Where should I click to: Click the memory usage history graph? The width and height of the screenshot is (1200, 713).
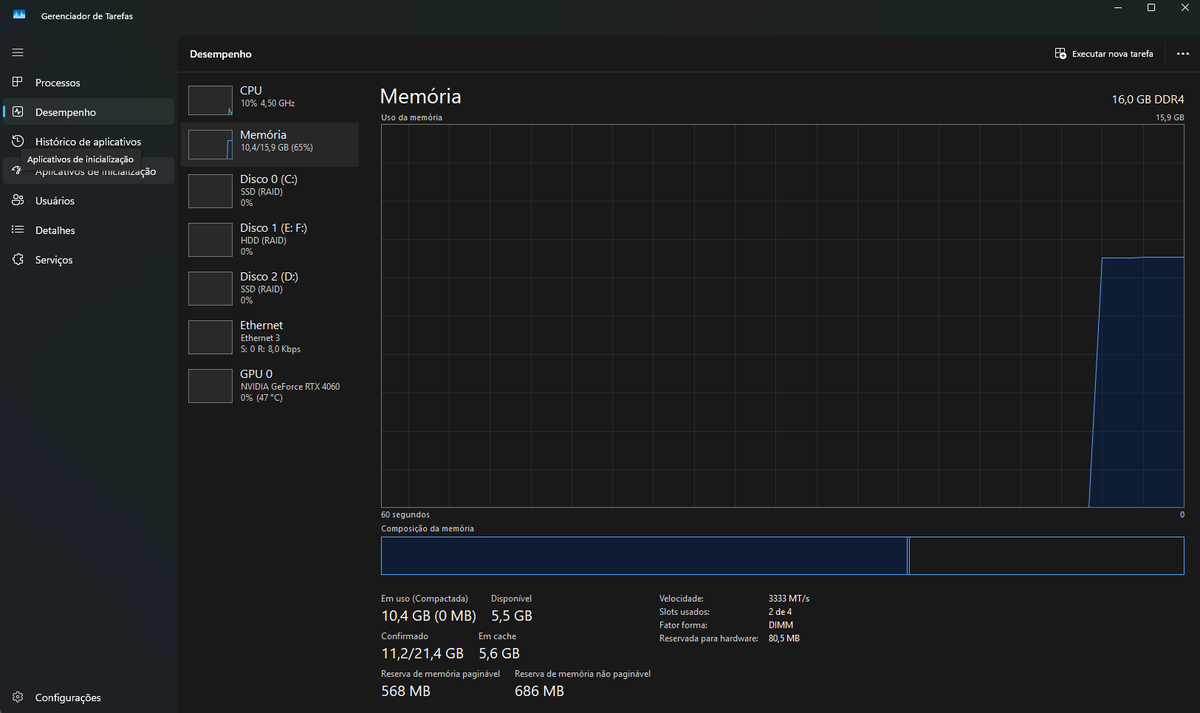click(x=782, y=316)
